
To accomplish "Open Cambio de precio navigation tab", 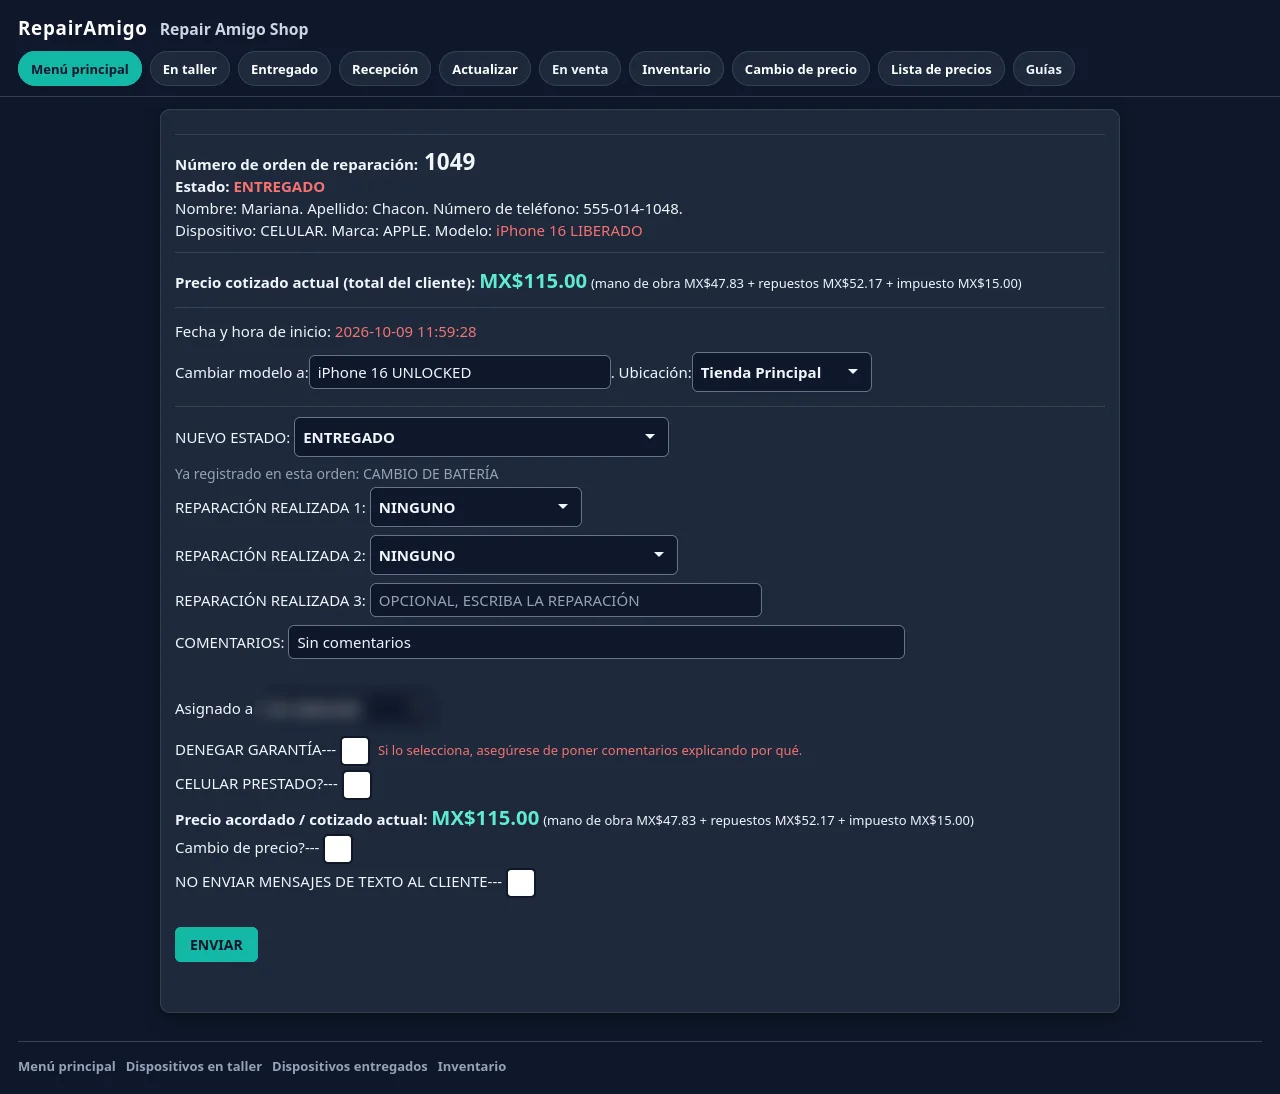I will [801, 69].
